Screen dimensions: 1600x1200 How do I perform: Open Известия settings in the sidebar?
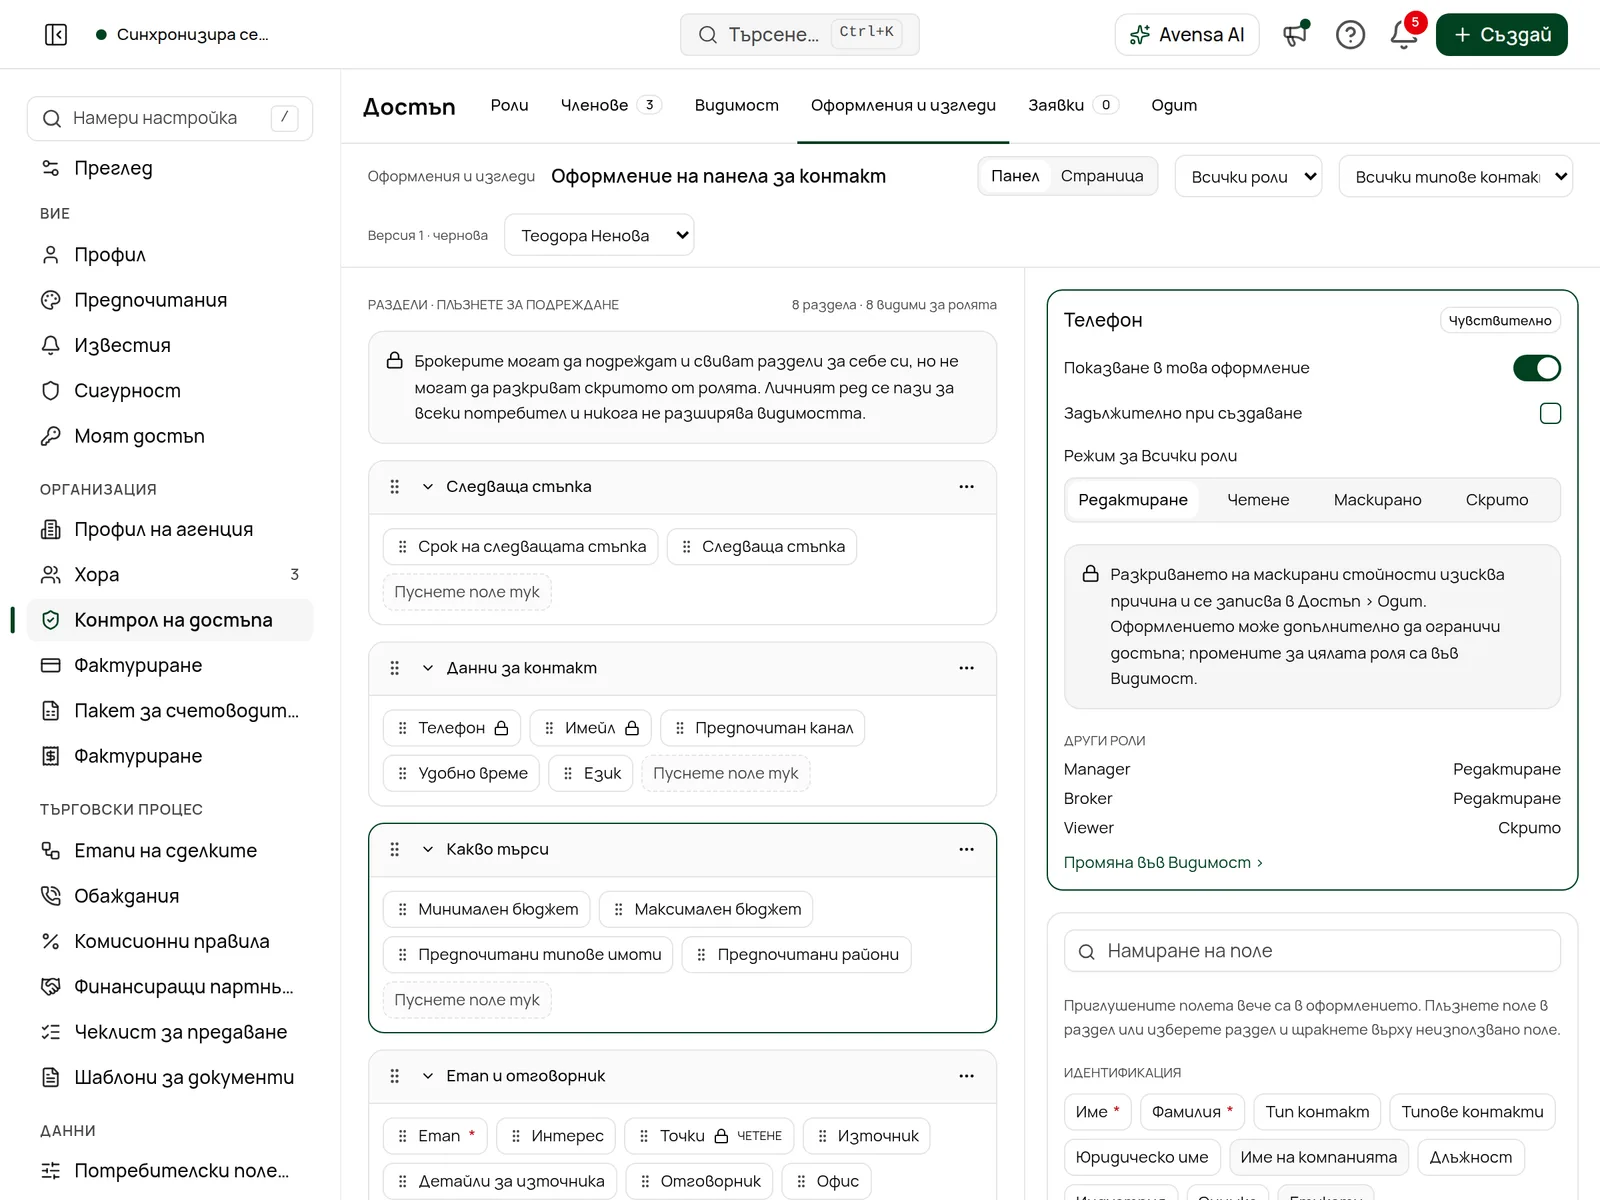pos(170,345)
